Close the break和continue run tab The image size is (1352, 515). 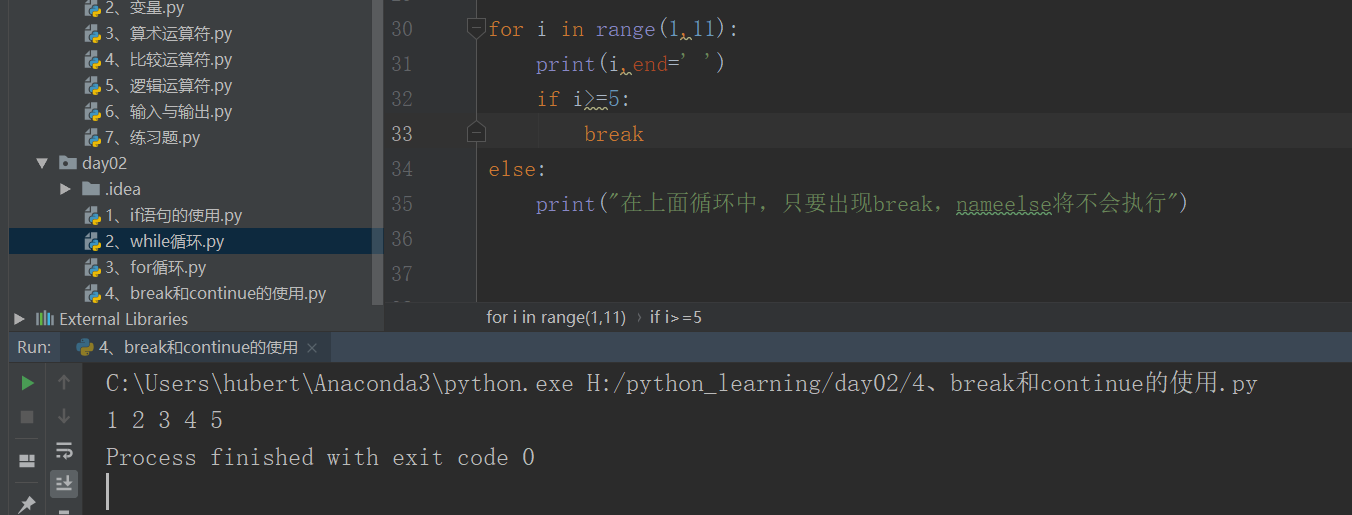[x=312, y=348]
